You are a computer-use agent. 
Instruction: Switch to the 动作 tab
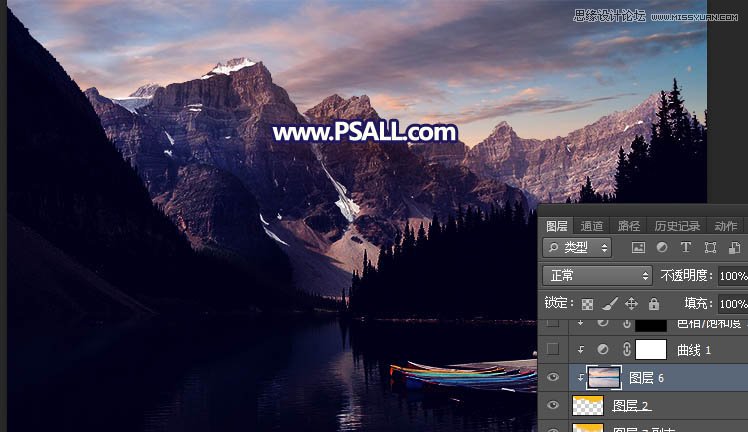(726, 226)
